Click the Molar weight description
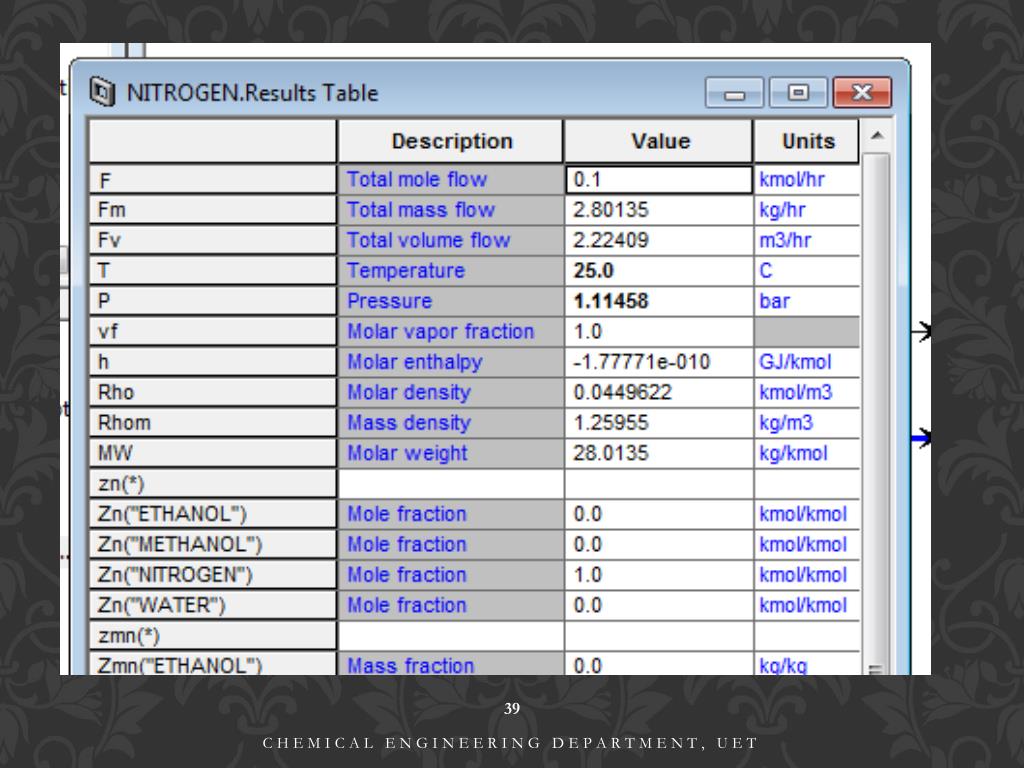The height and width of the screenshot is (768, 1024). tap(451, 453)
